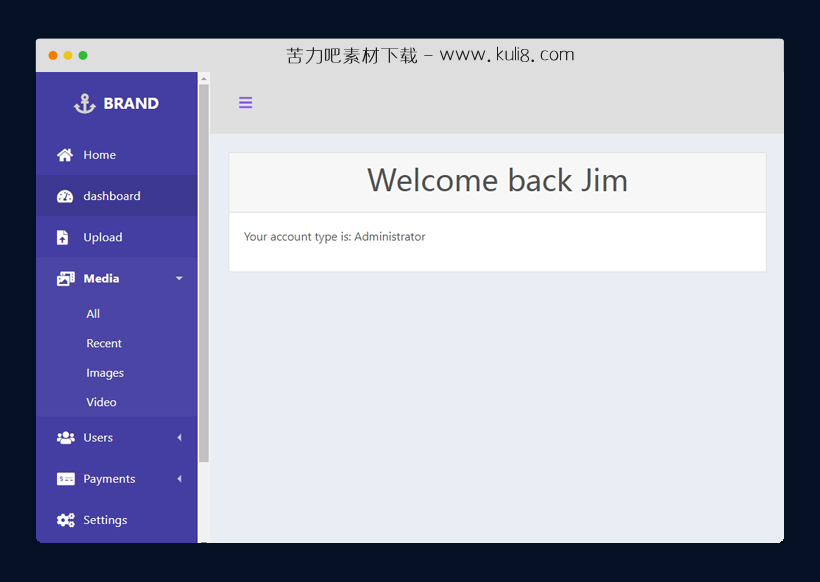Expand the Payments submenu arrow

click(x=179, y=479)
